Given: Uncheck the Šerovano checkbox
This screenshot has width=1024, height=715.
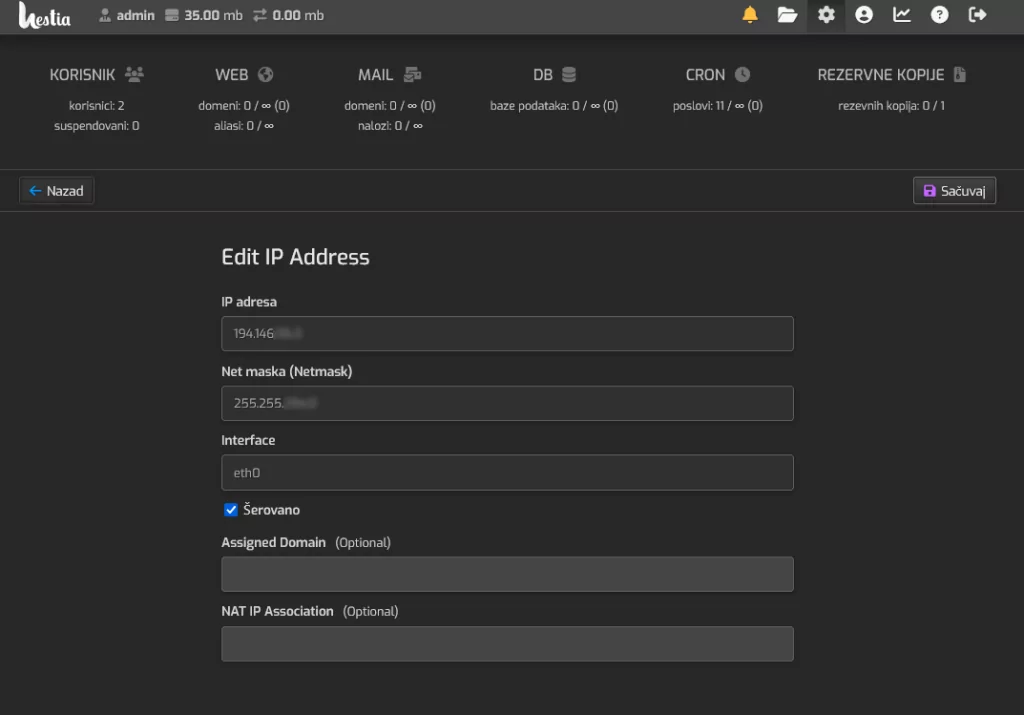Looking at the screenshot, I should tap(231, 510).
